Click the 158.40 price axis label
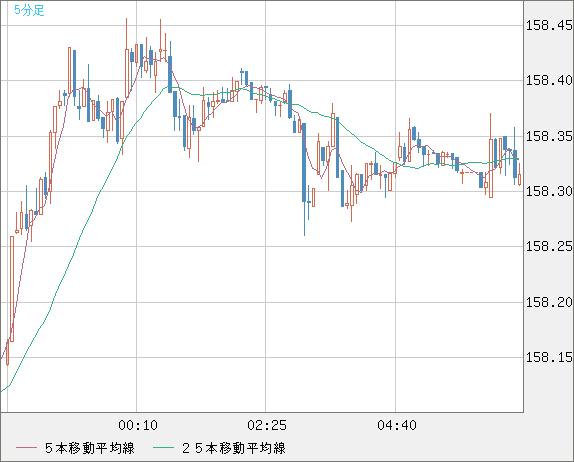 tap(549, 80)
